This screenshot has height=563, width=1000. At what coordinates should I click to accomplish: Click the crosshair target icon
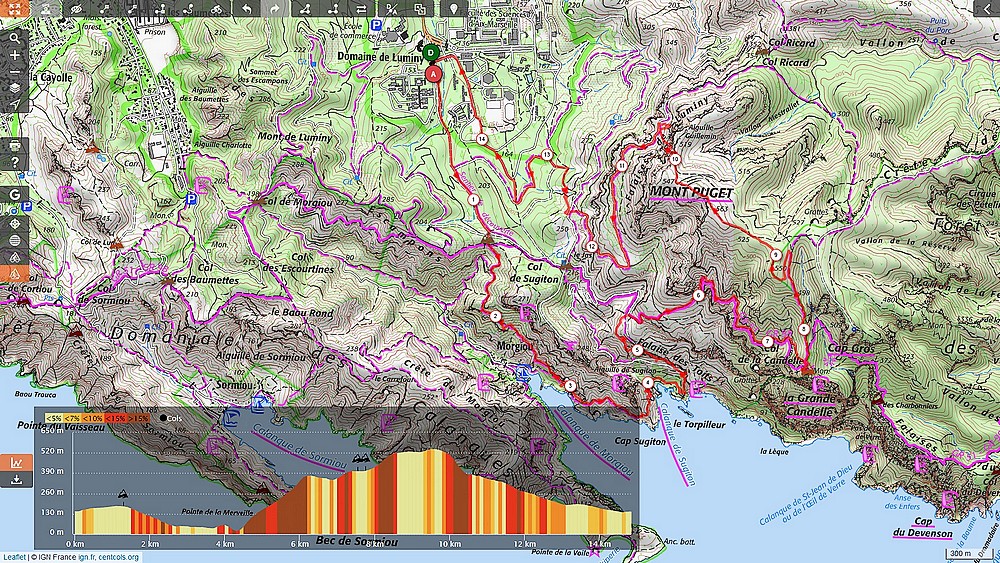coord(14,224)
